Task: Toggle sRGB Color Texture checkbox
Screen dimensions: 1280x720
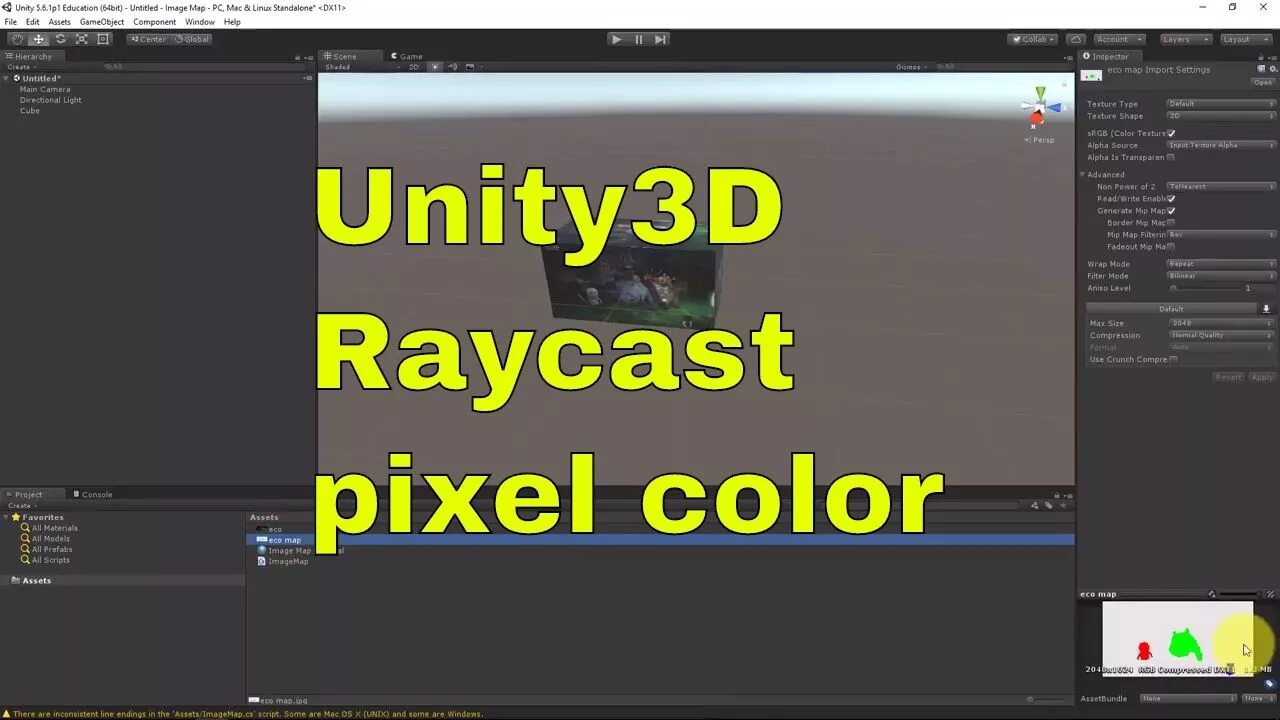Action: click(1171, 133)
